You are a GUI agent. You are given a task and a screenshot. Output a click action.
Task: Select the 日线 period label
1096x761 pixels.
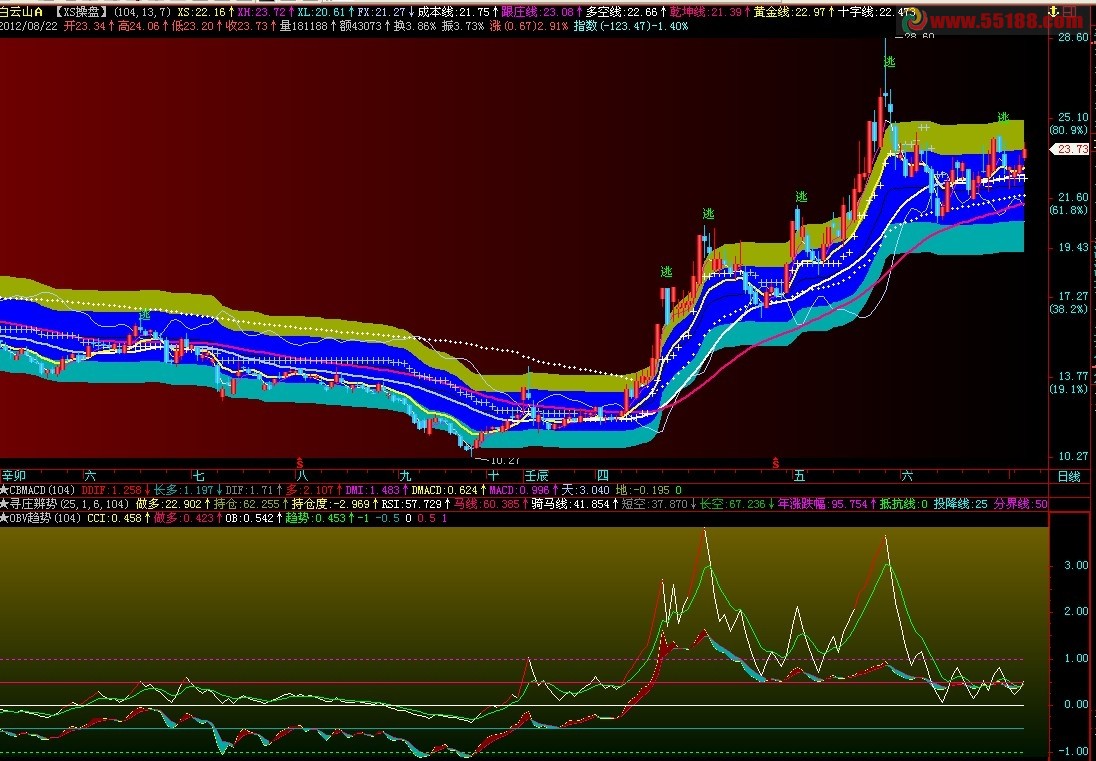1069,477
